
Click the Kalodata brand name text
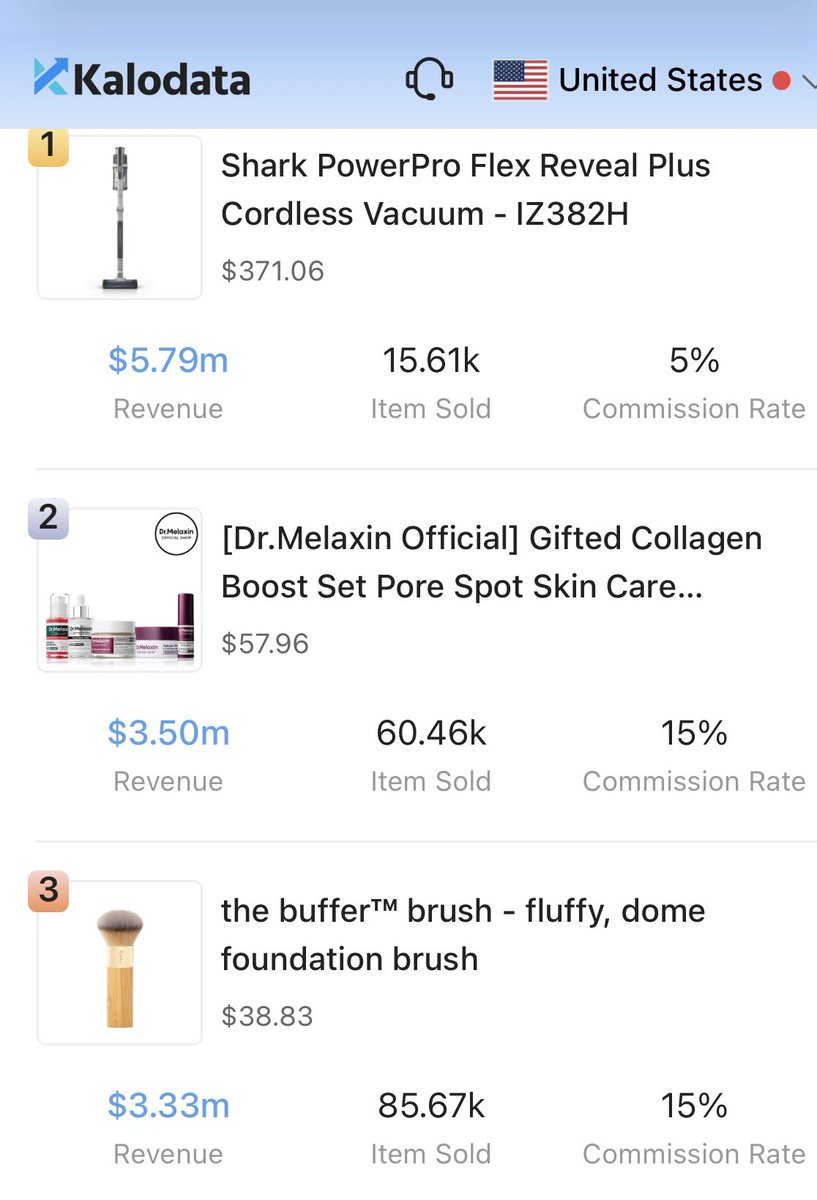click(x=162, y=79)
